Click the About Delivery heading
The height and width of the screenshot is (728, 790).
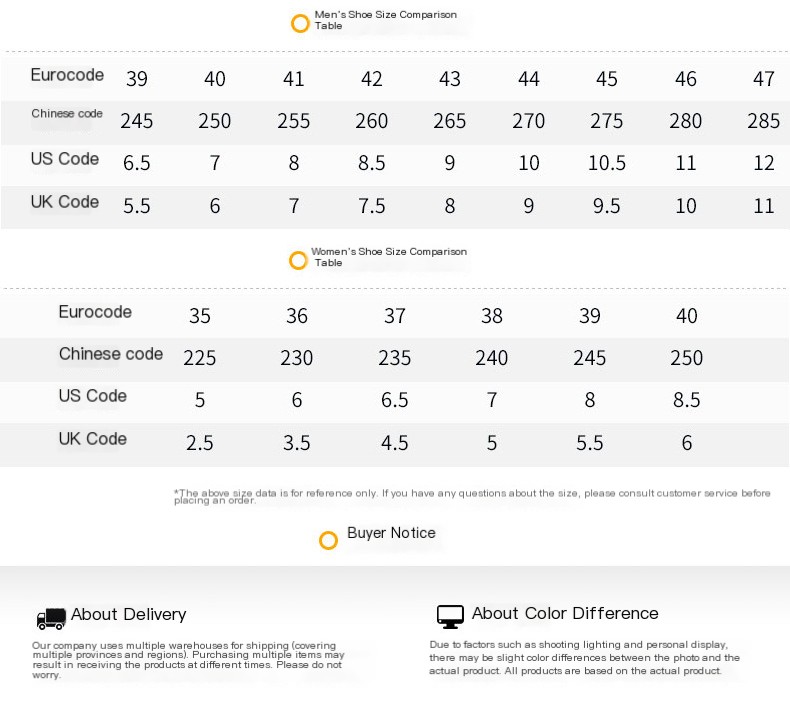click(128, 614)
